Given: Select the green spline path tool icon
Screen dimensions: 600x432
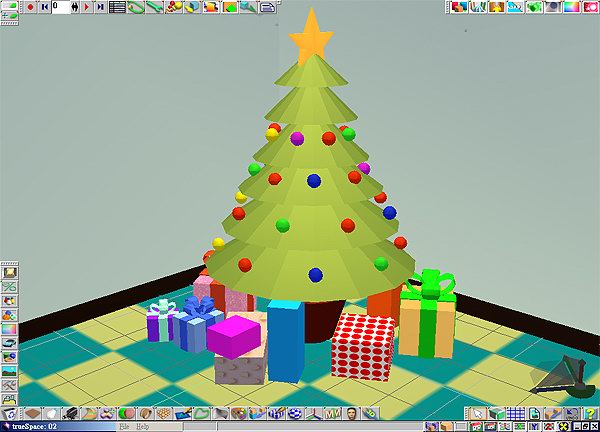Looking at the screenshot, I should 135,6.
